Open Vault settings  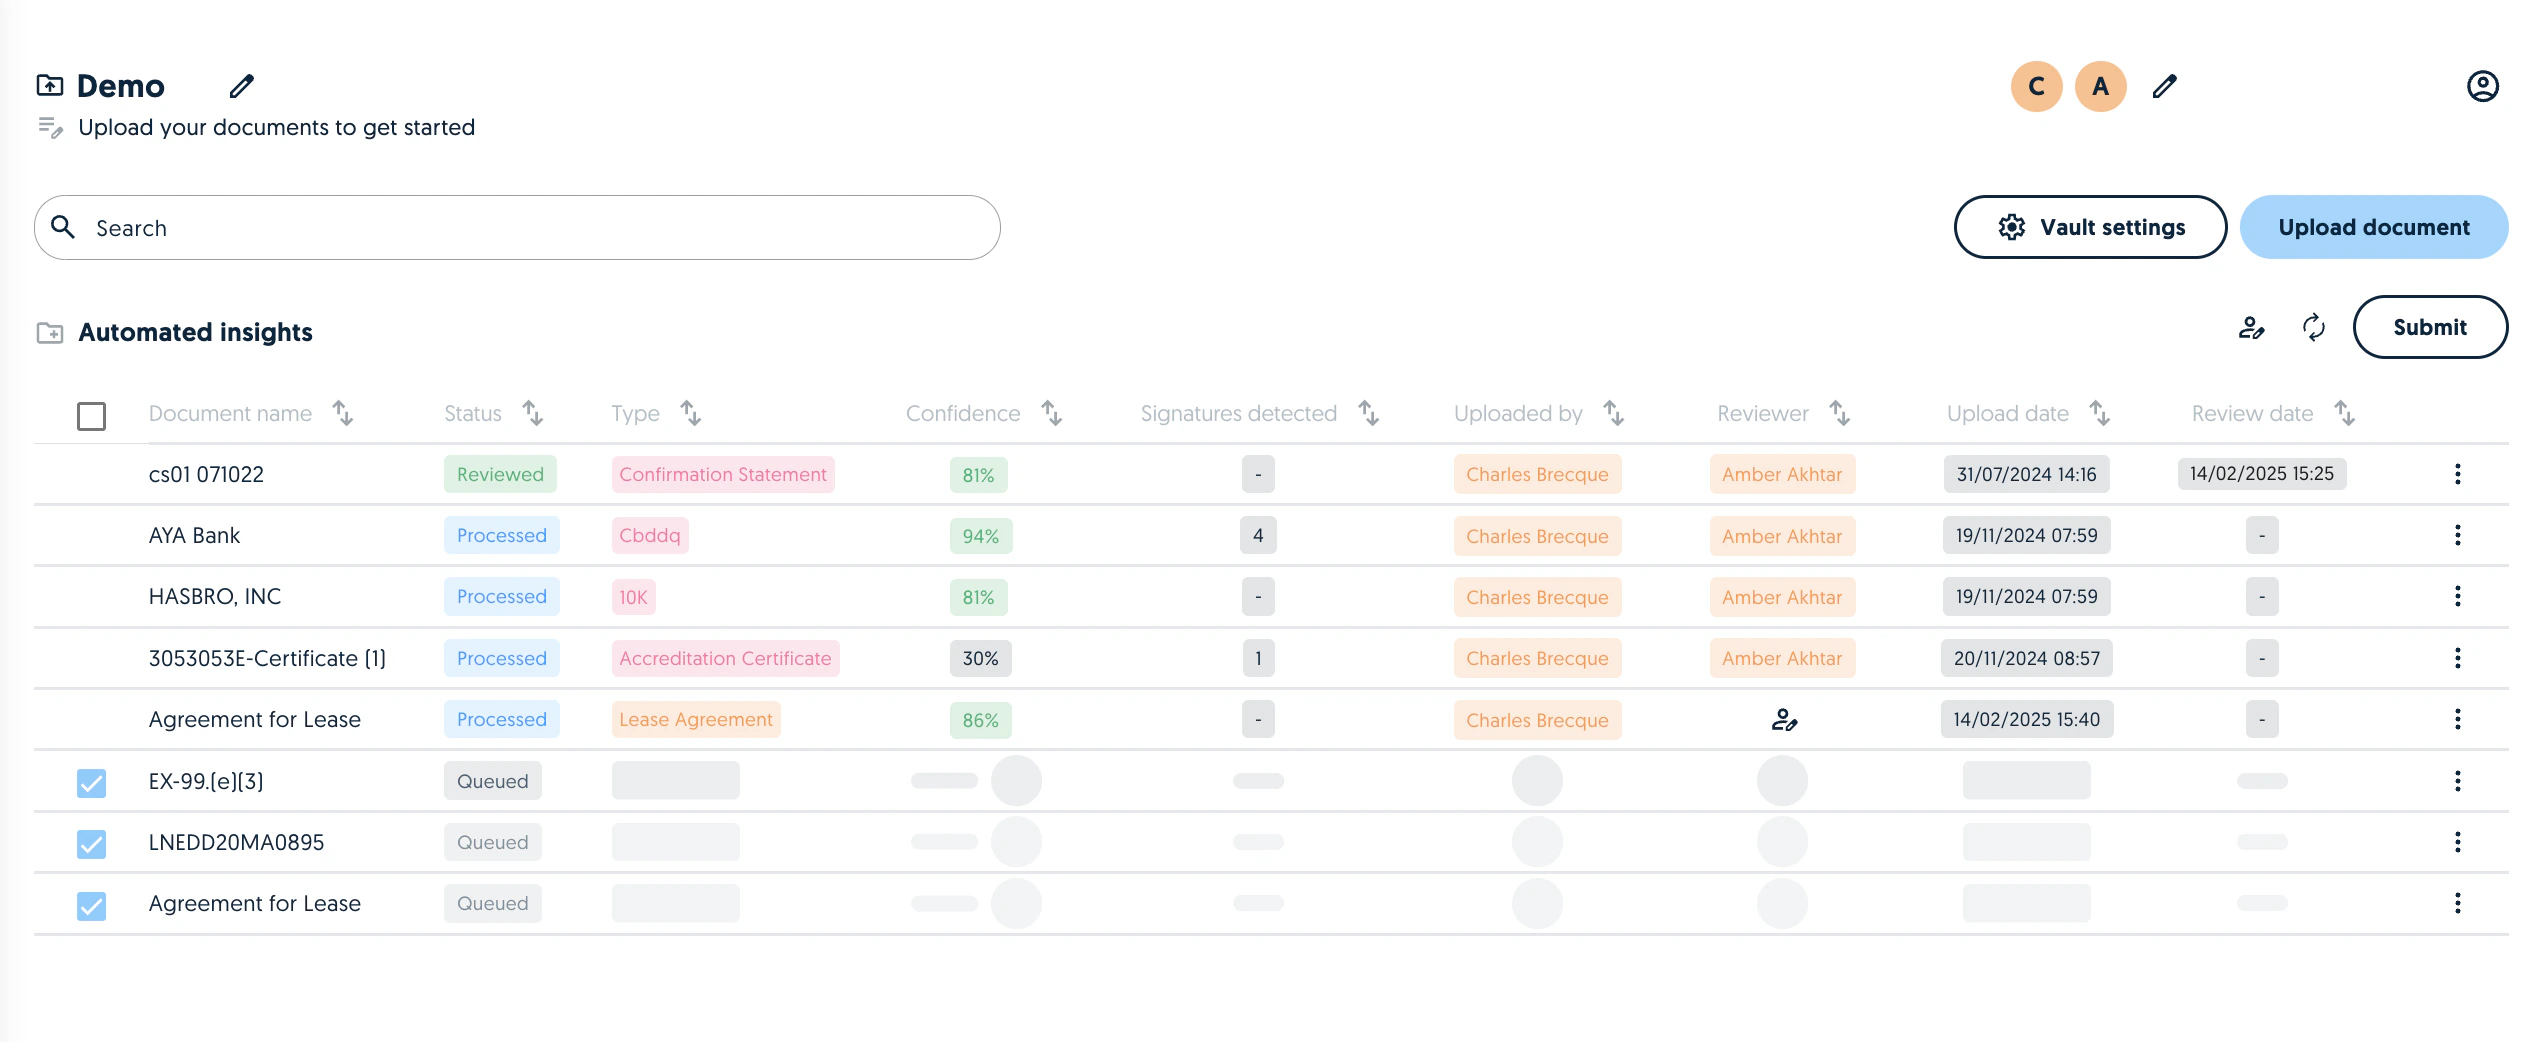pyautogui.click(x=2091, y=227)
